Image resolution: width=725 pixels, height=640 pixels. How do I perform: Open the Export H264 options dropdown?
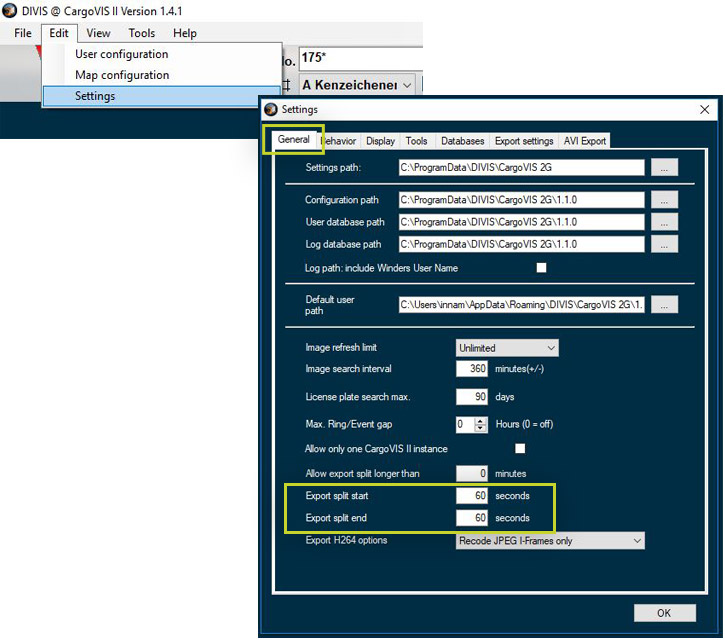tap(550, 541)
